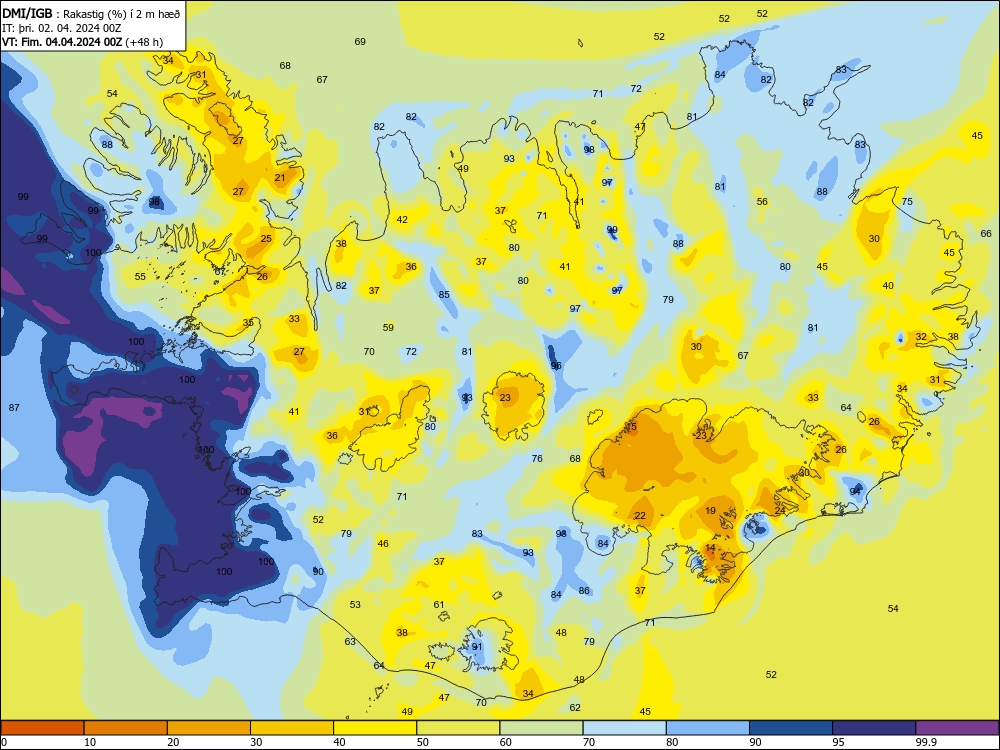The image size is (1000, 750).
Task: Click the map value '53'
Action: tap(355, 605)
